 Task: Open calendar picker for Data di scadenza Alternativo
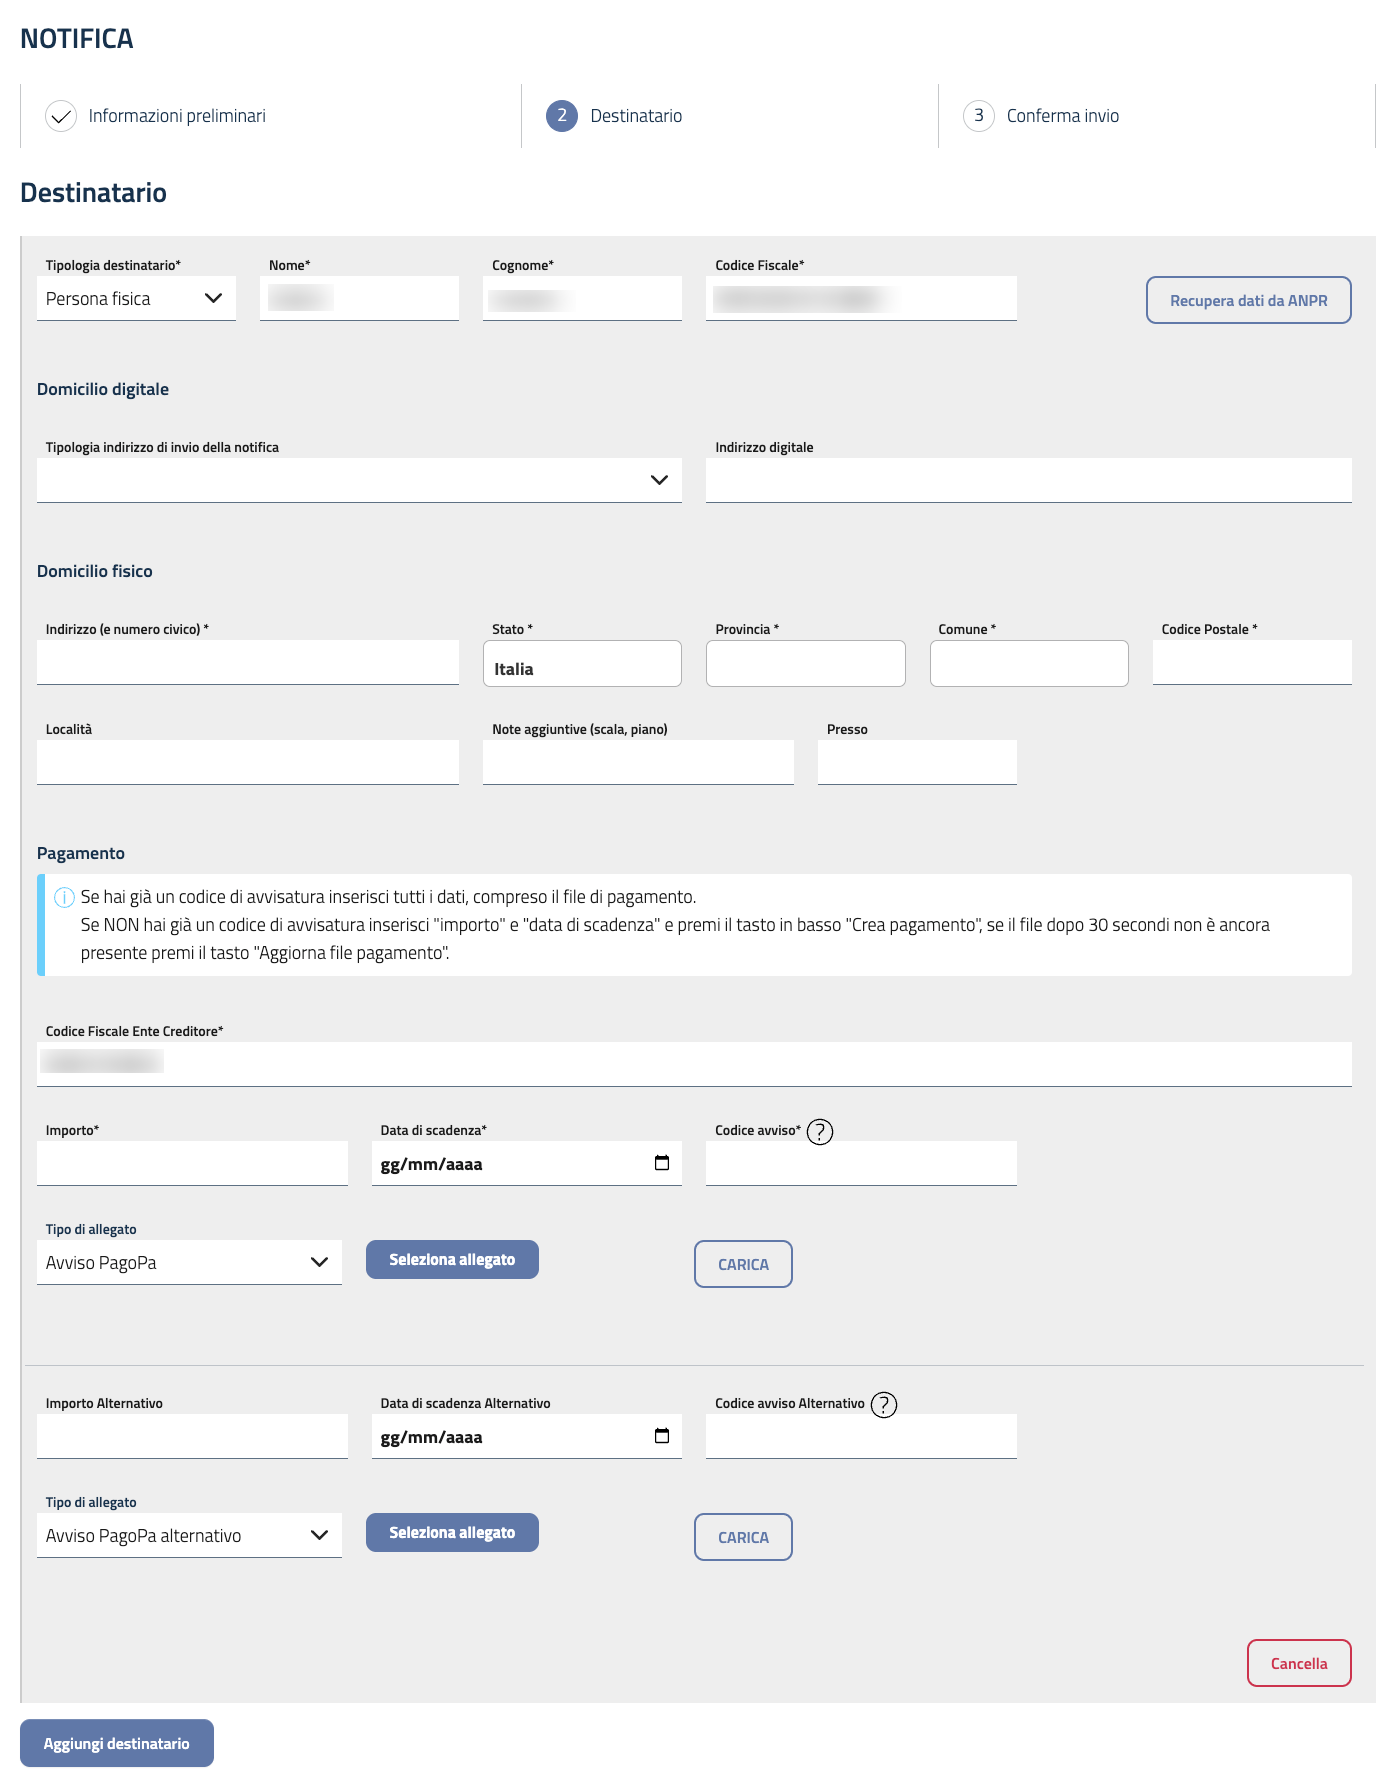pos(661,1436)
